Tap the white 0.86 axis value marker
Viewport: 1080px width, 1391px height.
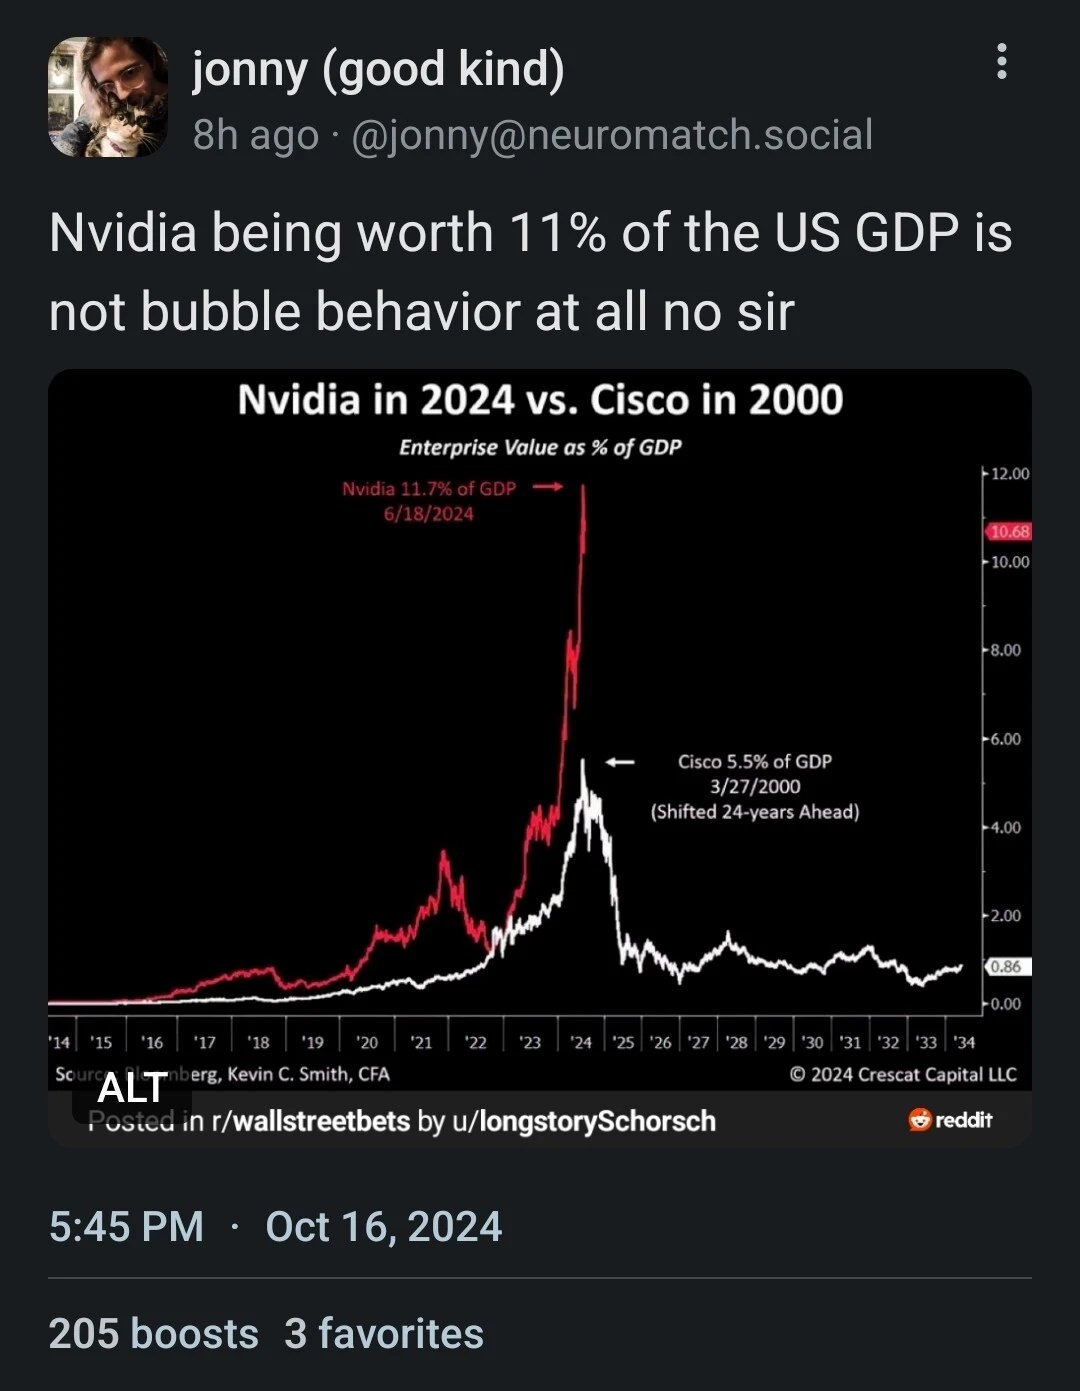[x=1007, y=966]
